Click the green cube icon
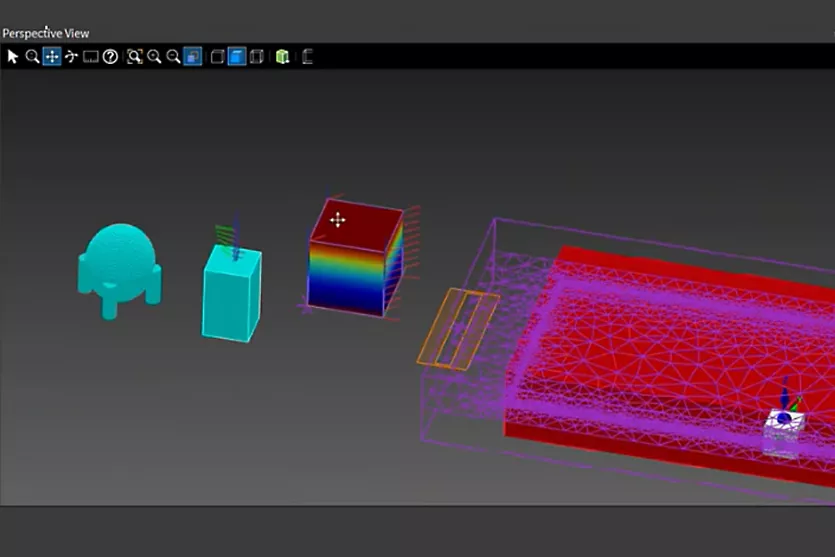 [283, 57]
